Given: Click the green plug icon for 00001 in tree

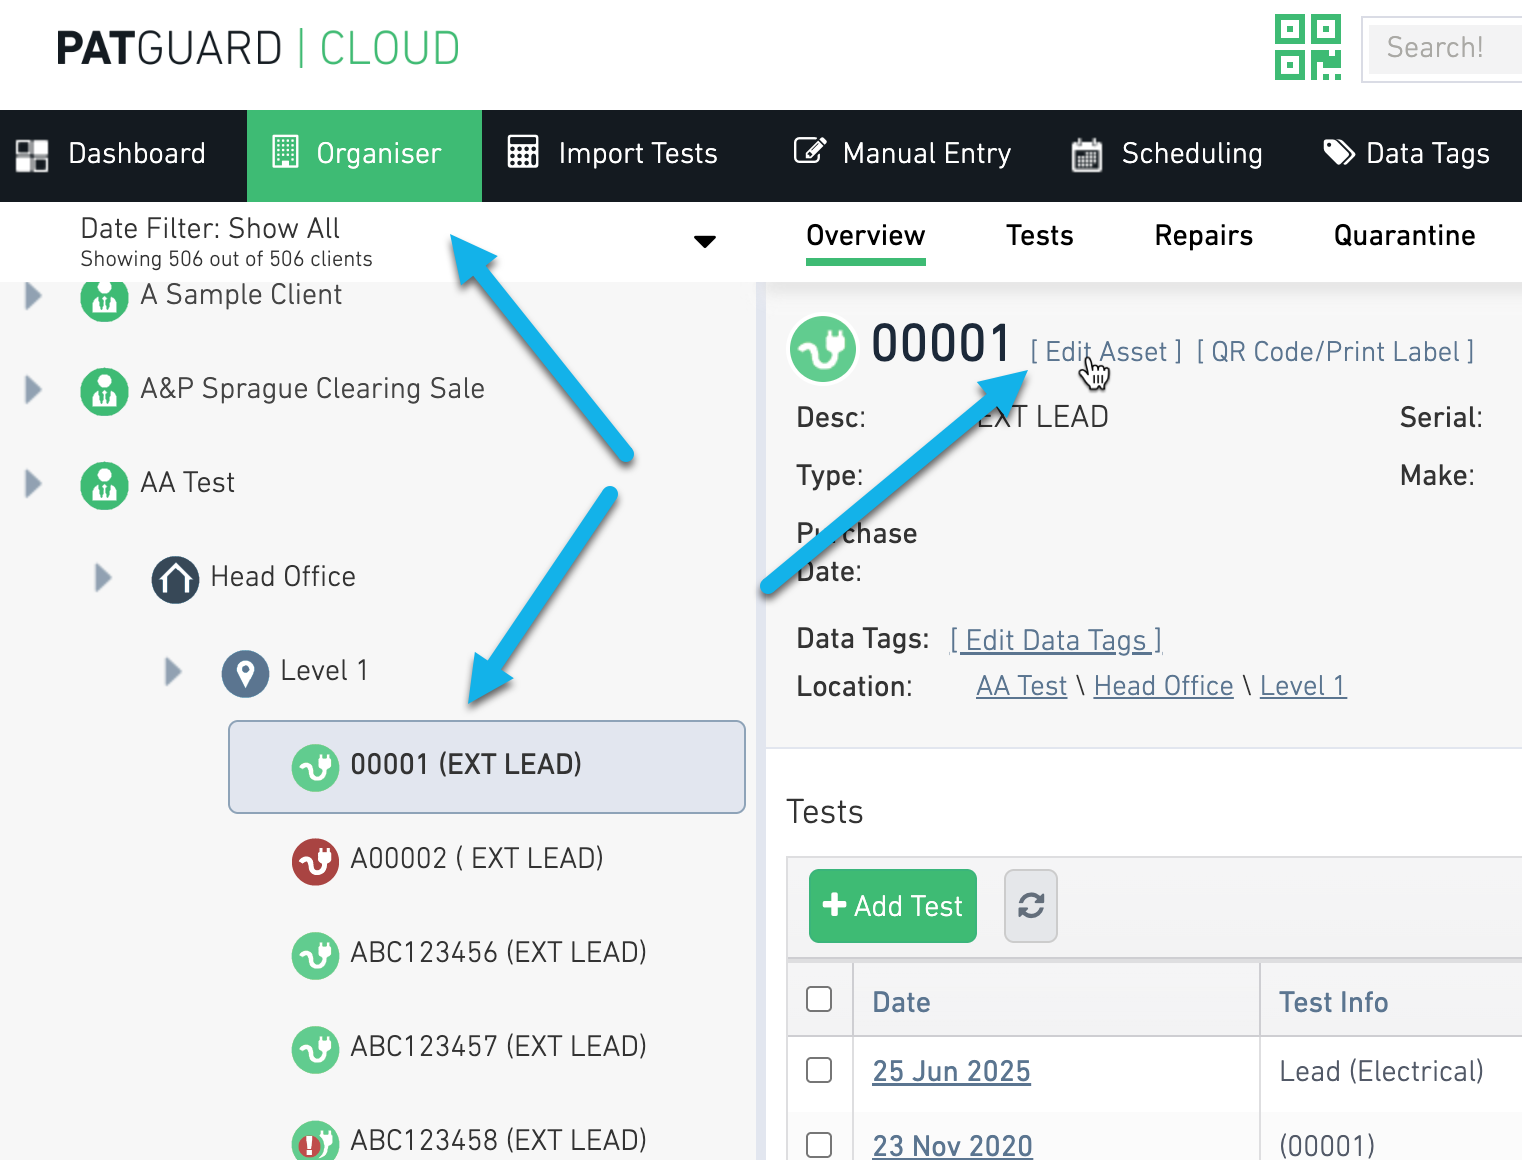Looking at the screenshot, I should (315, 768).
